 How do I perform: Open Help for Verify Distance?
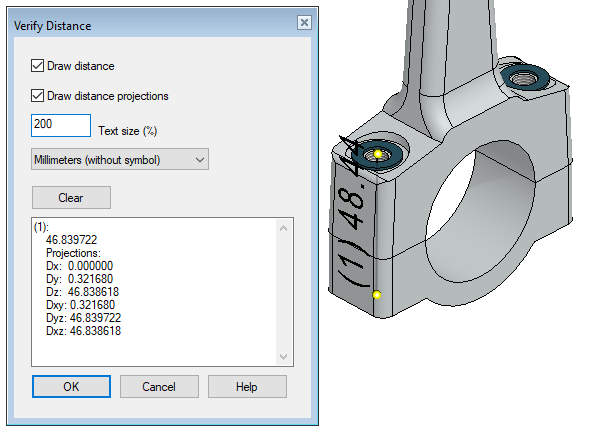click(x=247, y=387)
